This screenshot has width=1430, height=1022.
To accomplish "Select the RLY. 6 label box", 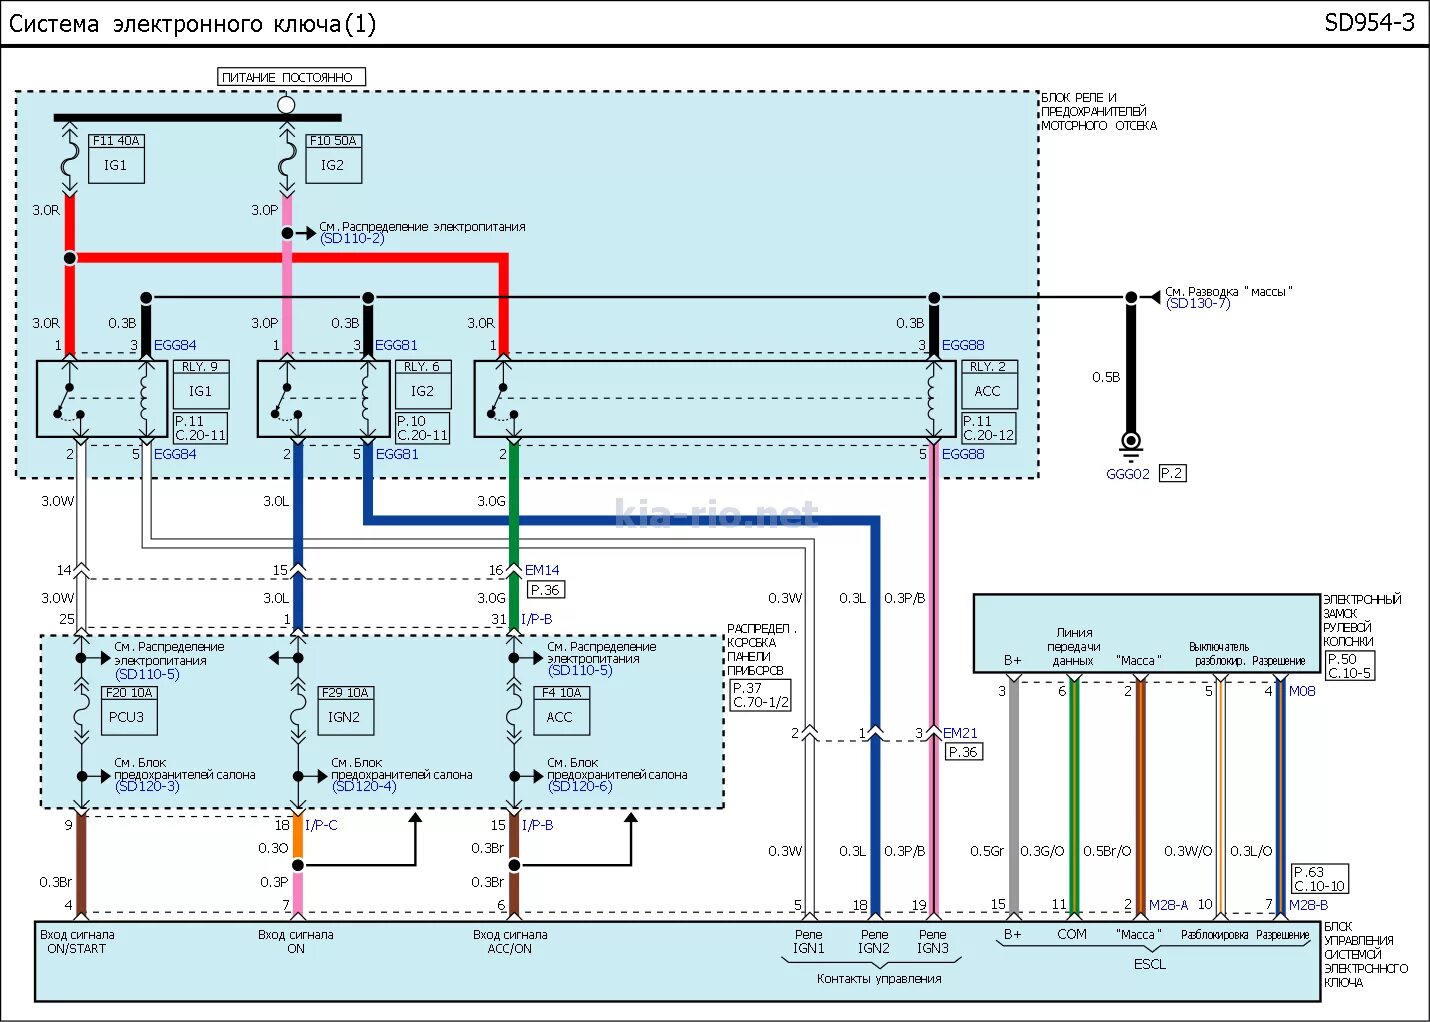I will pos(423,384).
